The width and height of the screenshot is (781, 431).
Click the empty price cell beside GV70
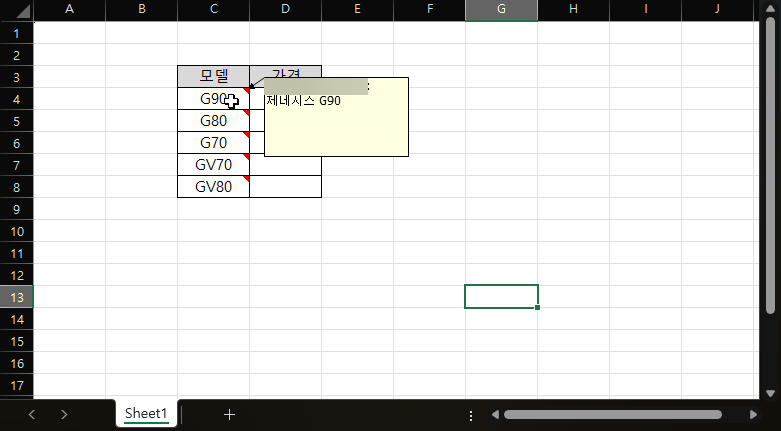coord(285,165)
